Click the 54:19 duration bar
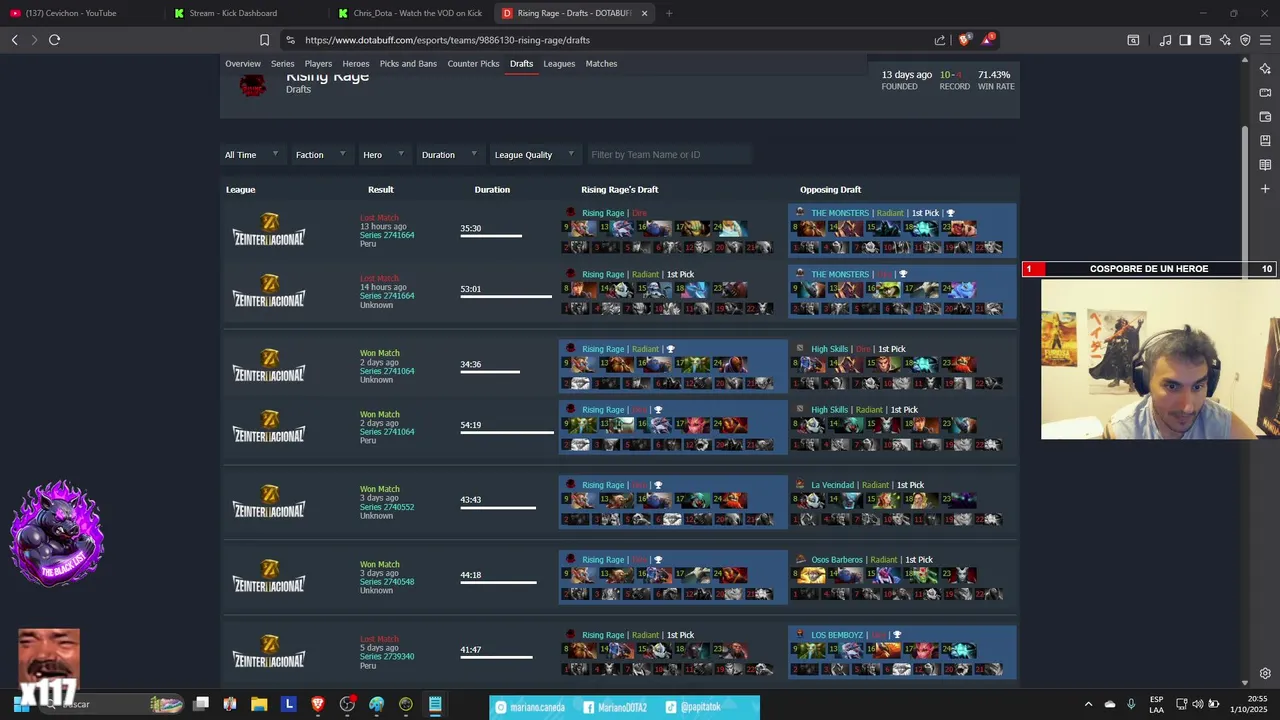 (x=507, y=433)
